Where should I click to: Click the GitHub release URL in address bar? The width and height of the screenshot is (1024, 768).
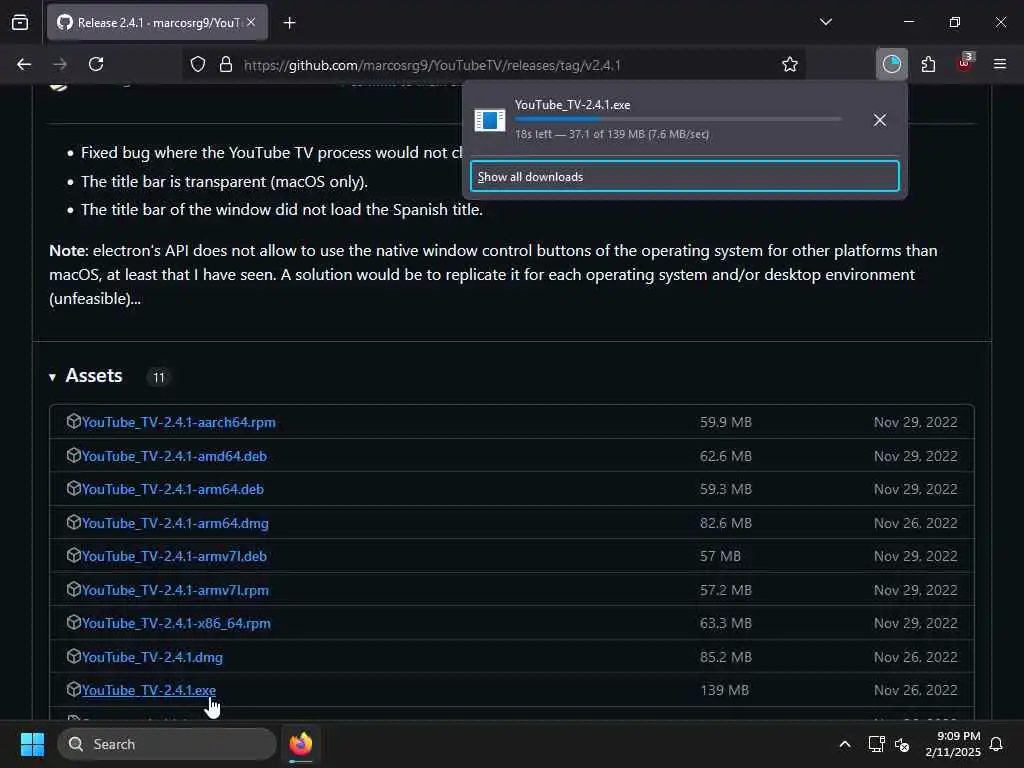coord(432,65)
